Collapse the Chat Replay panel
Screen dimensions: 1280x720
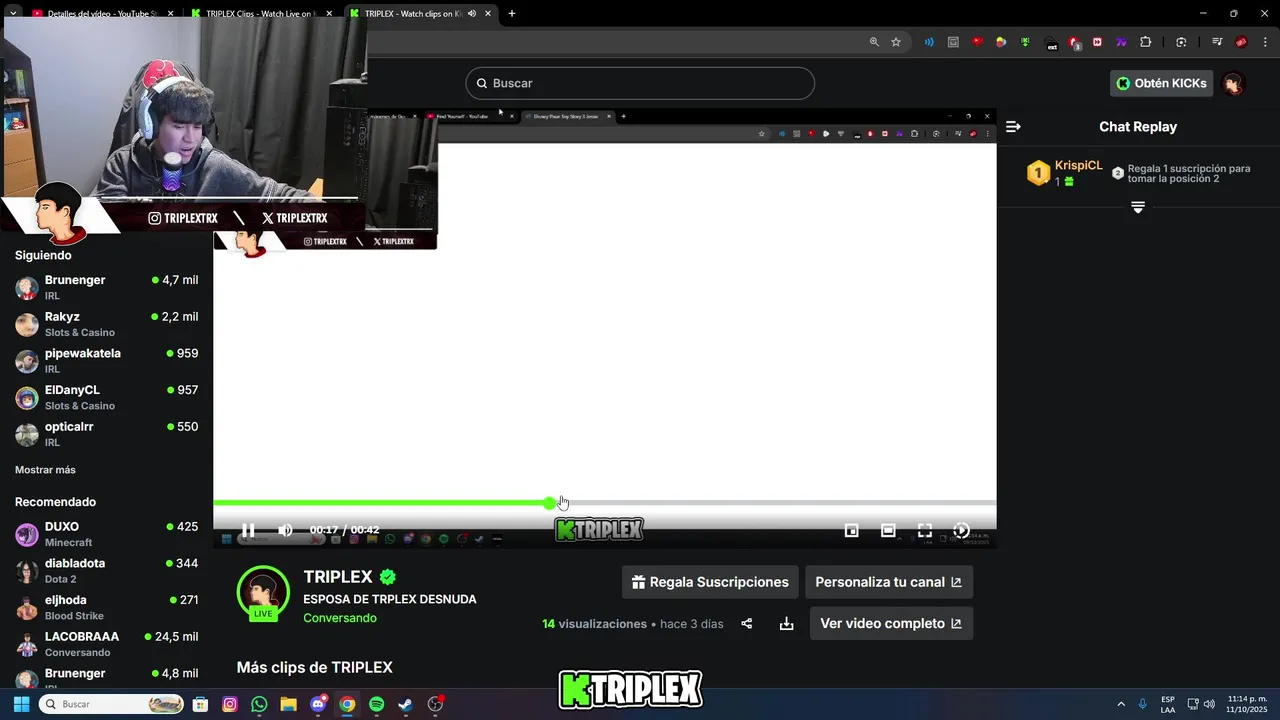pos(1013,126)
